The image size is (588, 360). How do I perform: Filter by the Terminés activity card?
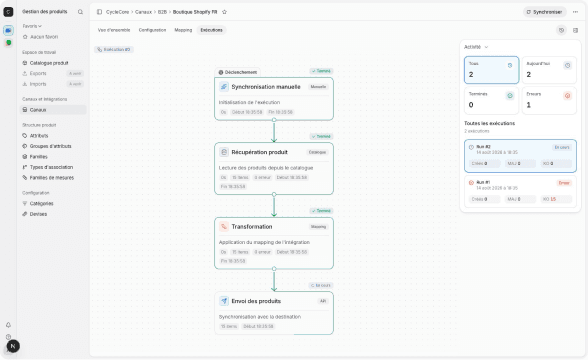[x=491, y=100]
